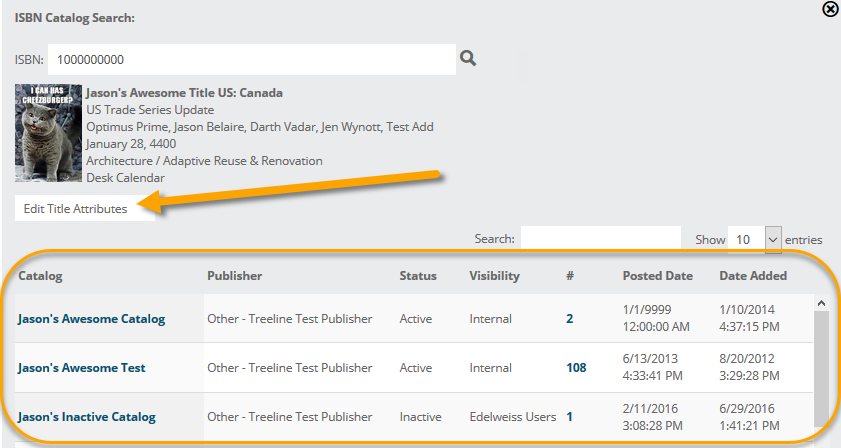Click the scrollbar up arrow in table
The height and width of the screenshot is (448, 841).
[x=821, y=302]
